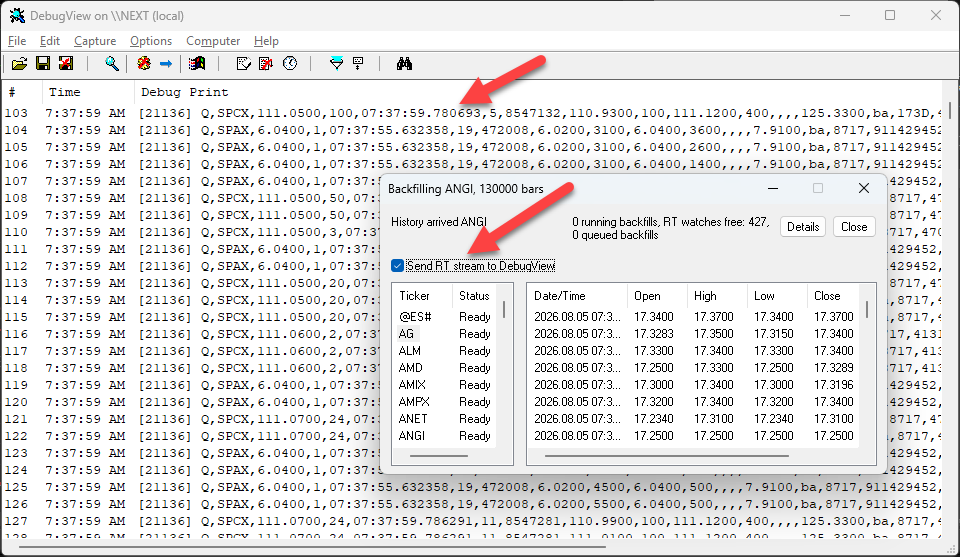Image resolution: width=960 pixels, height=557 pixels.
Task: Select debug log line number 119
Action: (x=192, y=385)
